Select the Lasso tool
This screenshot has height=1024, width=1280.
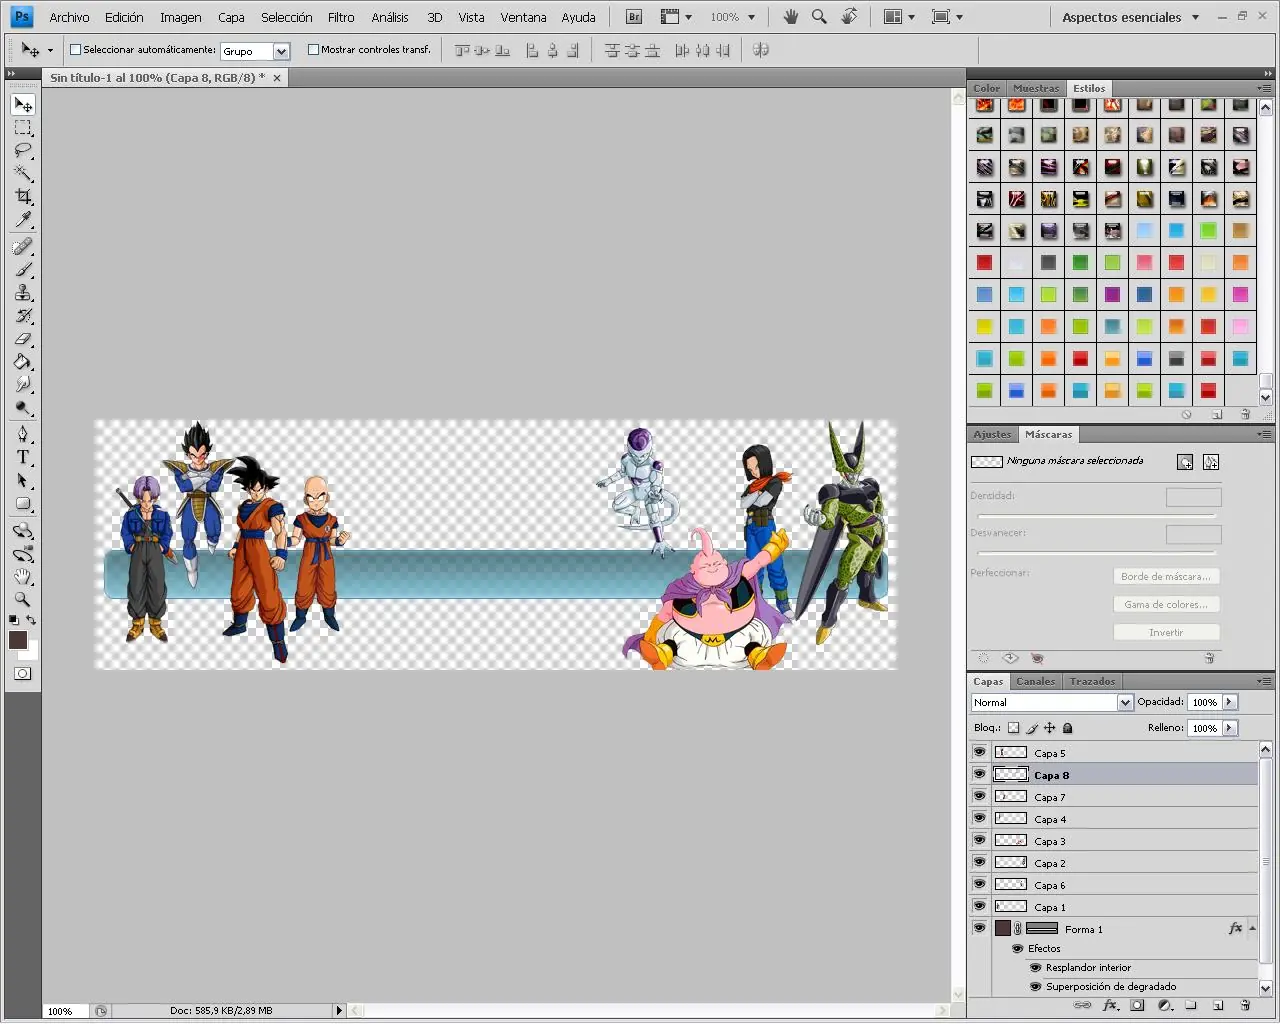click(x=23, y=151)
